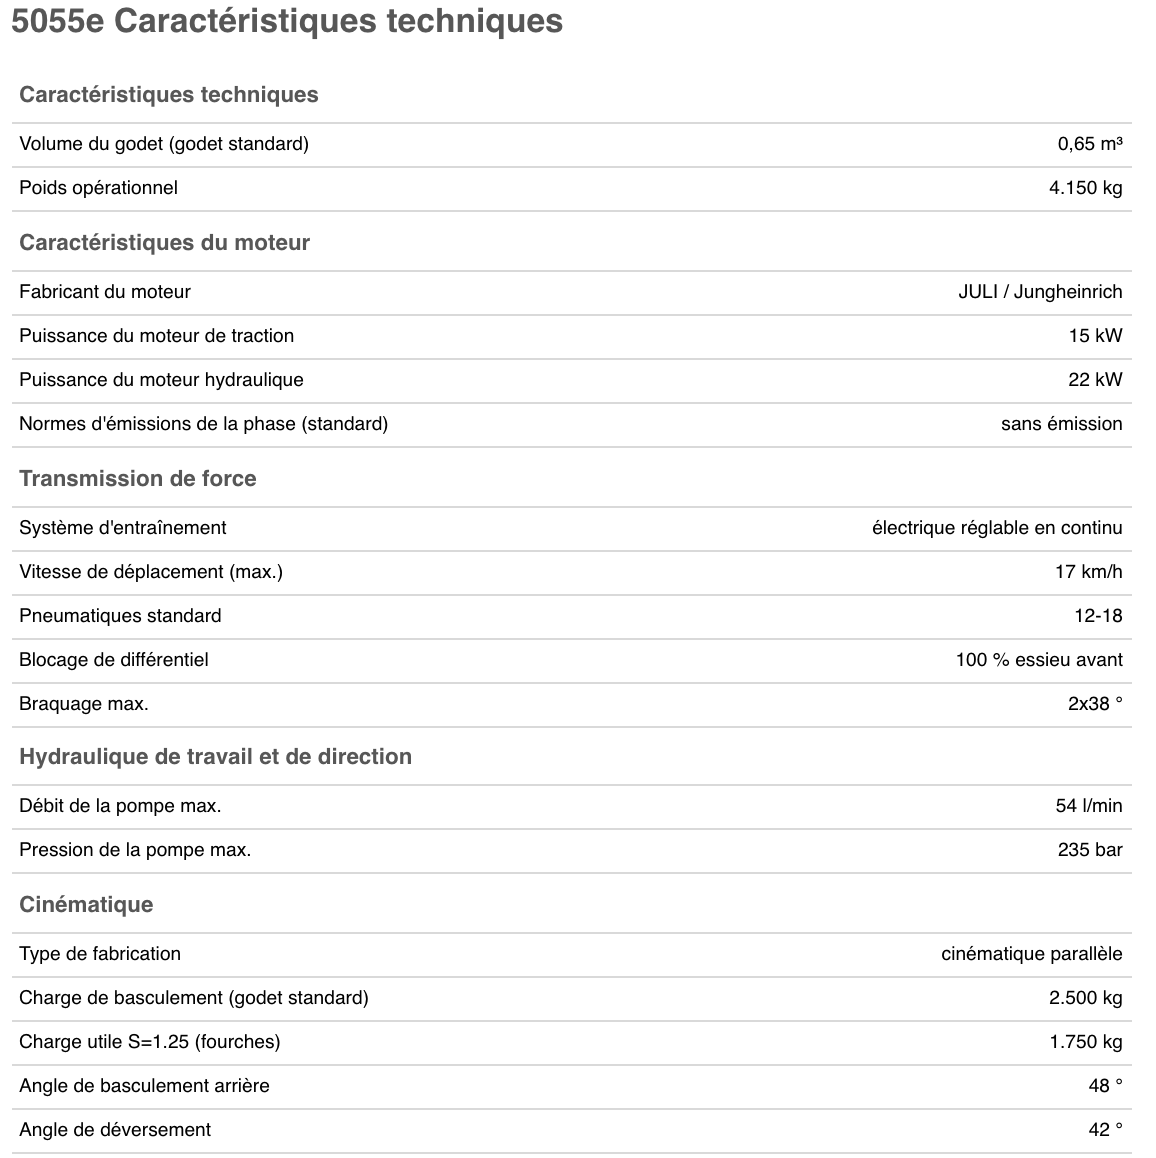
Task: Select électrique réglable en continu text
Action: [x=996, y=528]
